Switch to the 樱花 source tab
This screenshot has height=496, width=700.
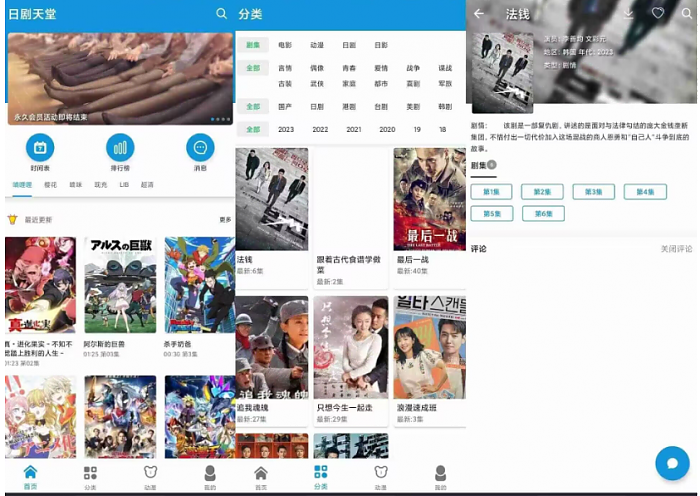(51, 185)
